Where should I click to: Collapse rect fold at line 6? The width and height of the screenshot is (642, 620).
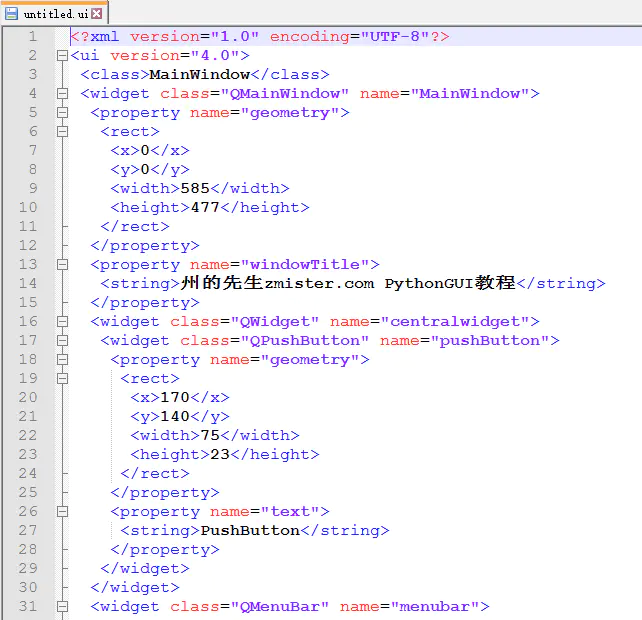coord(62,131)
